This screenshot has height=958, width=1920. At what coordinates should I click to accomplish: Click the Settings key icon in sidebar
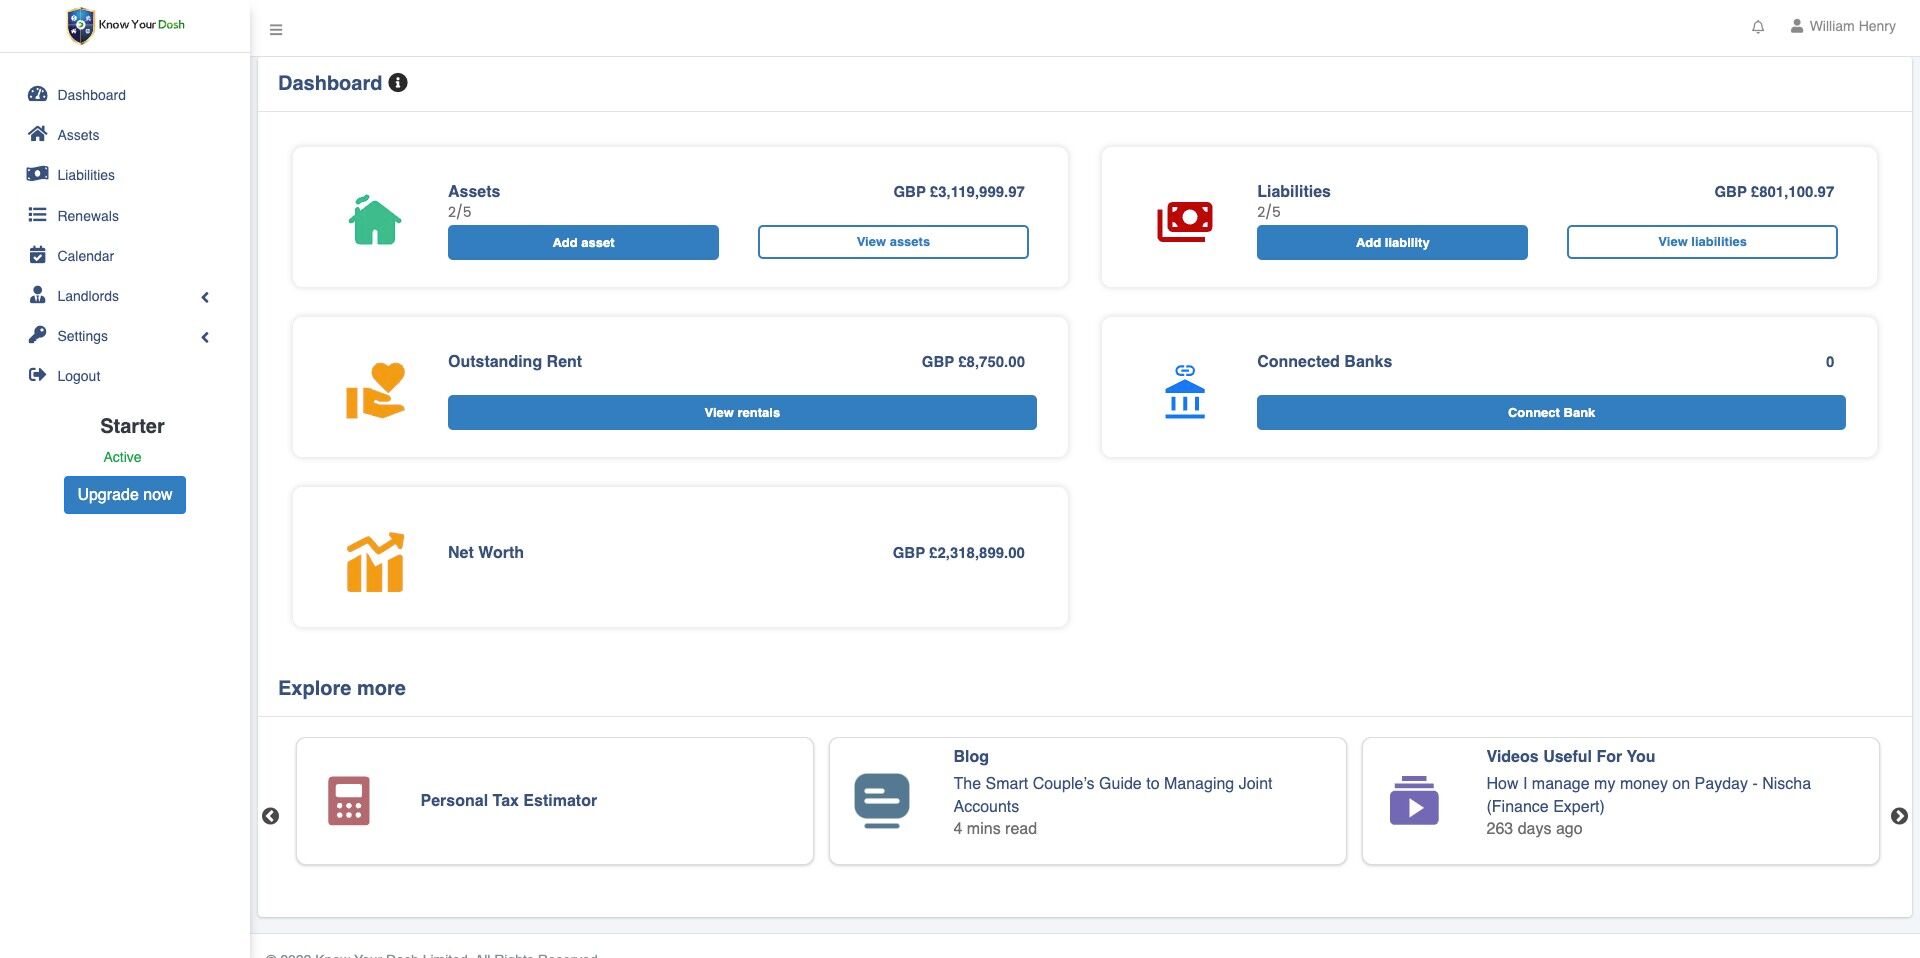point(38,335)
